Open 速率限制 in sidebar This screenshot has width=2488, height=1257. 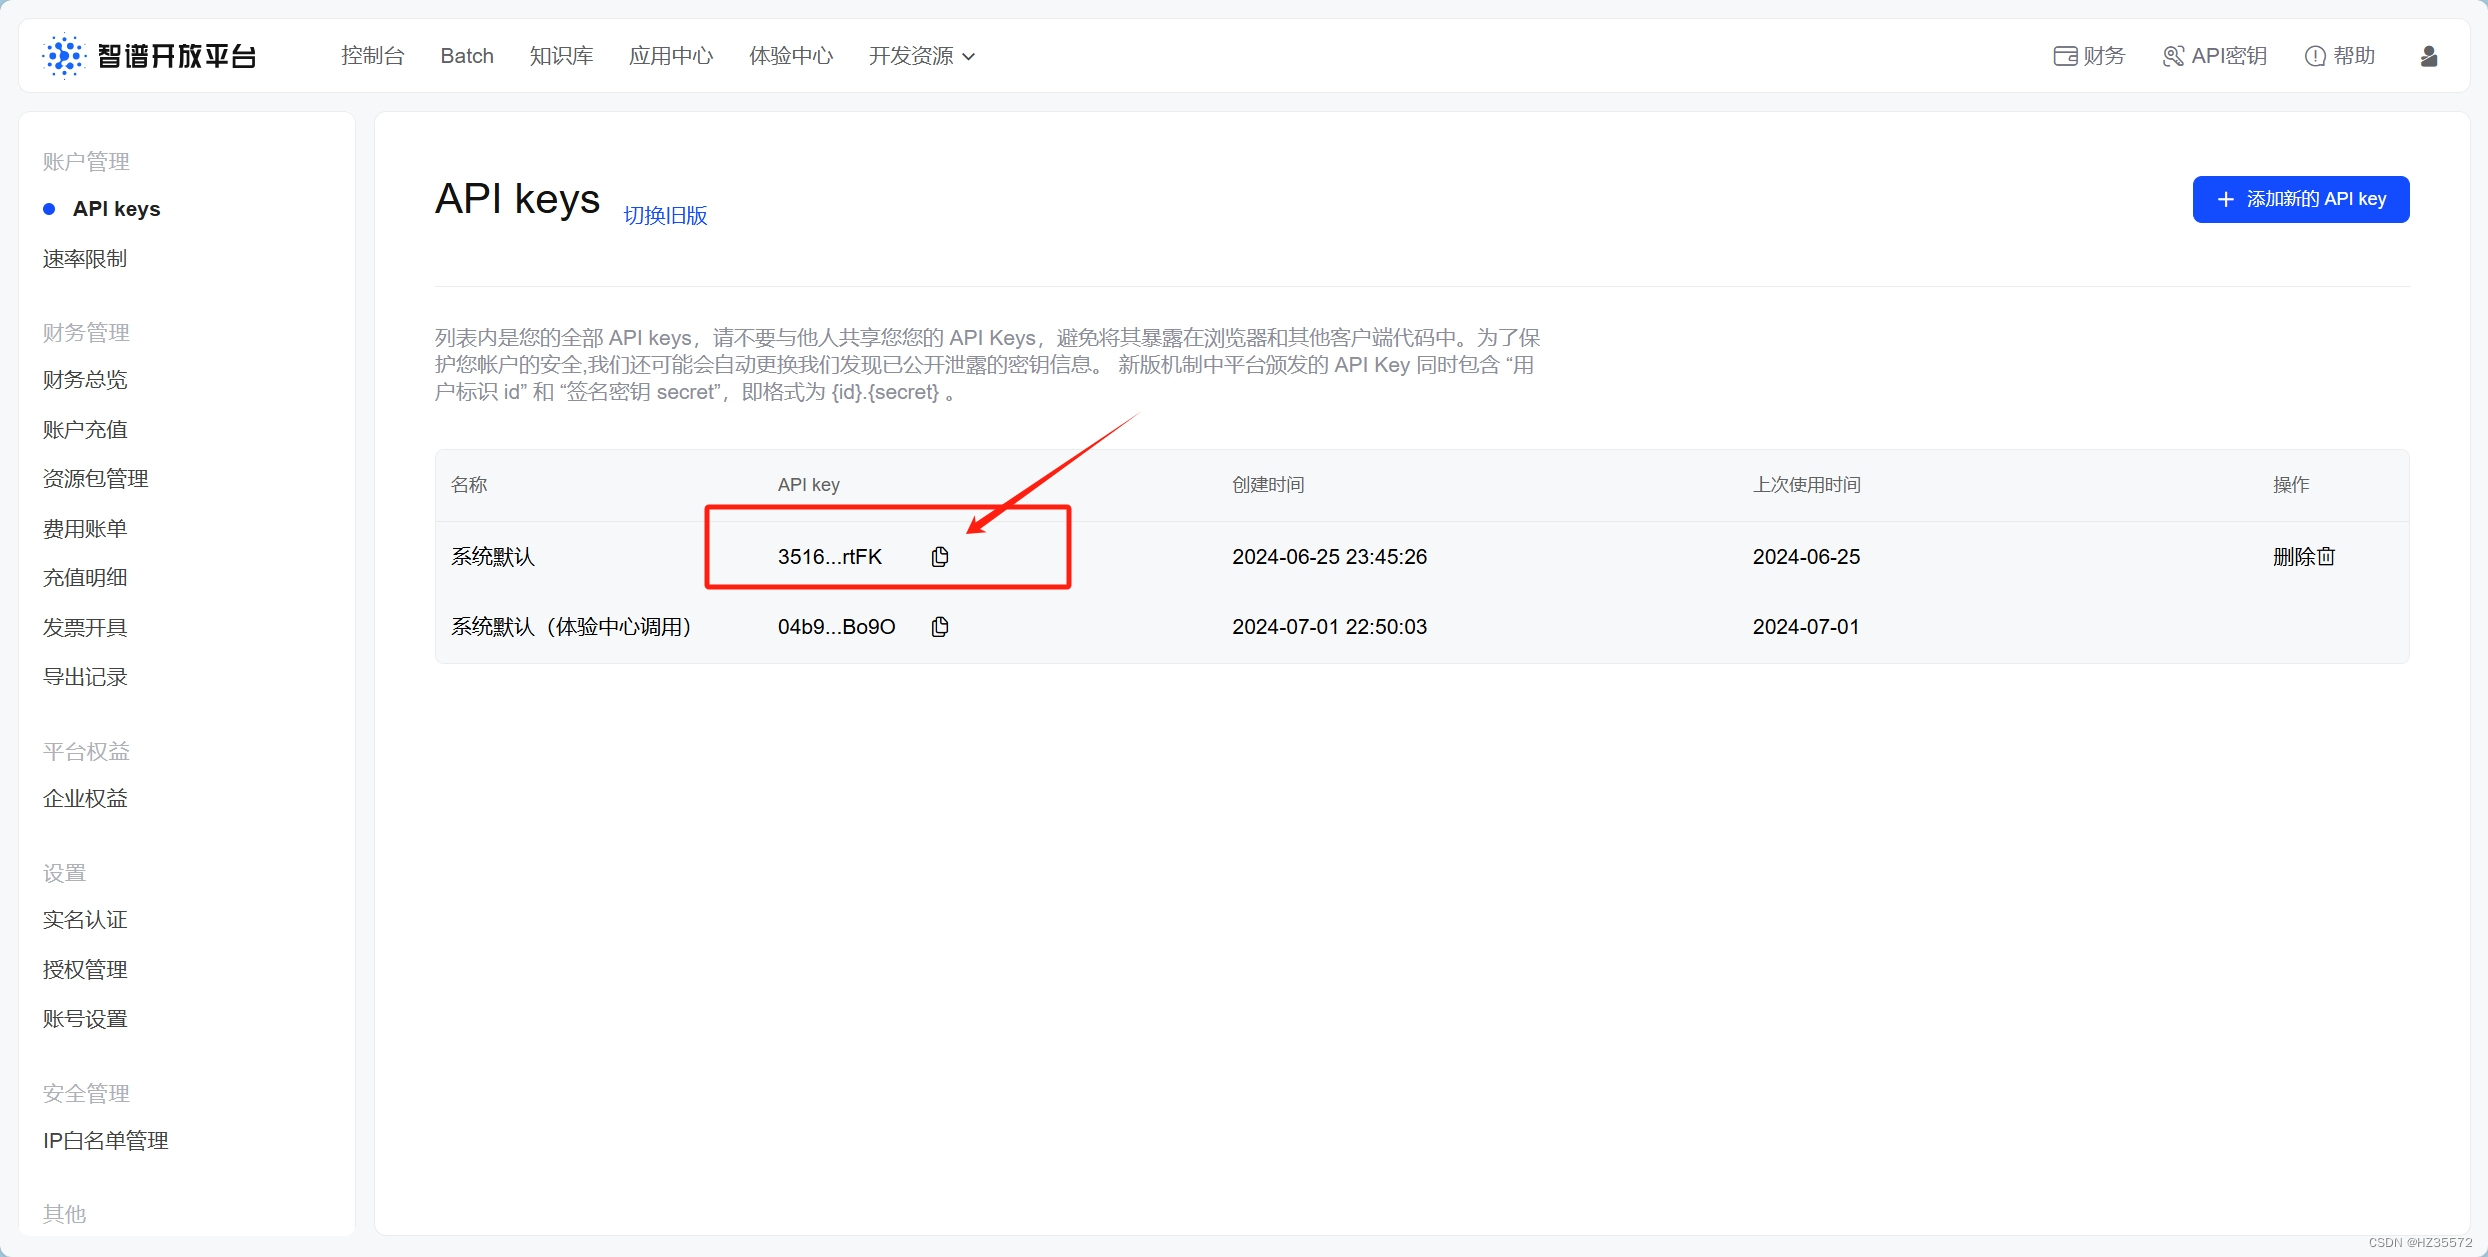(x=85, y=259)
